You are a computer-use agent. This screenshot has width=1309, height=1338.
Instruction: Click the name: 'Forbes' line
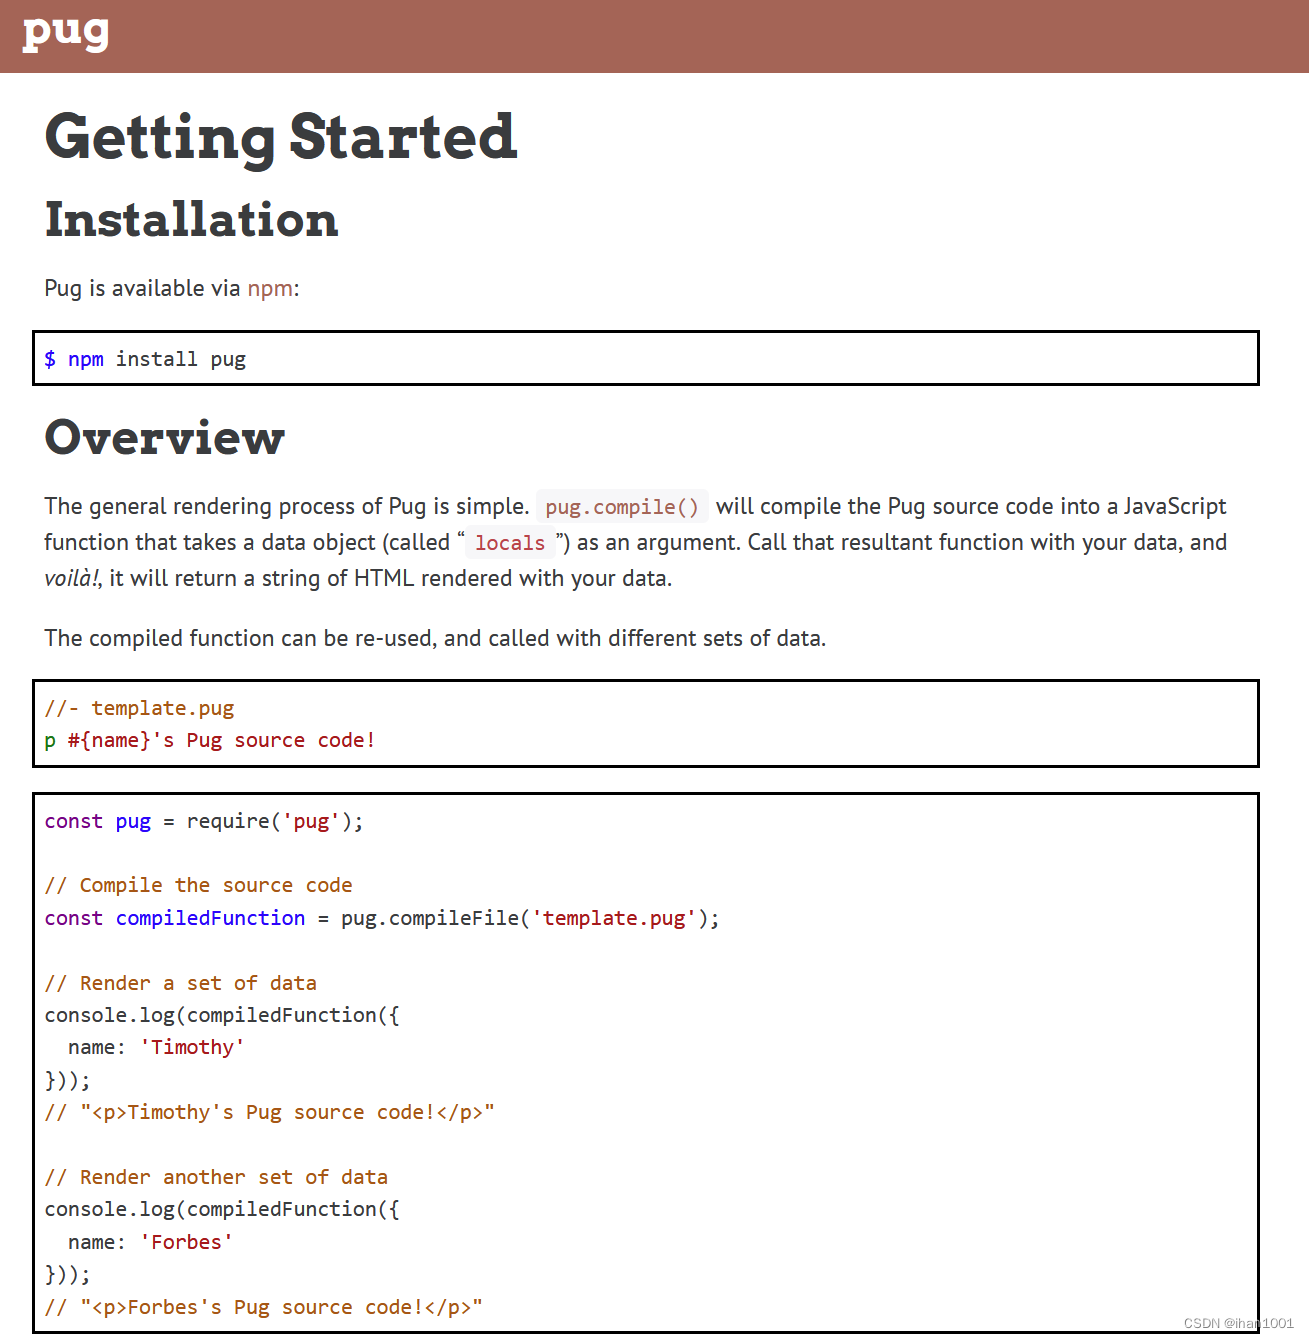tap(150, 1242)
